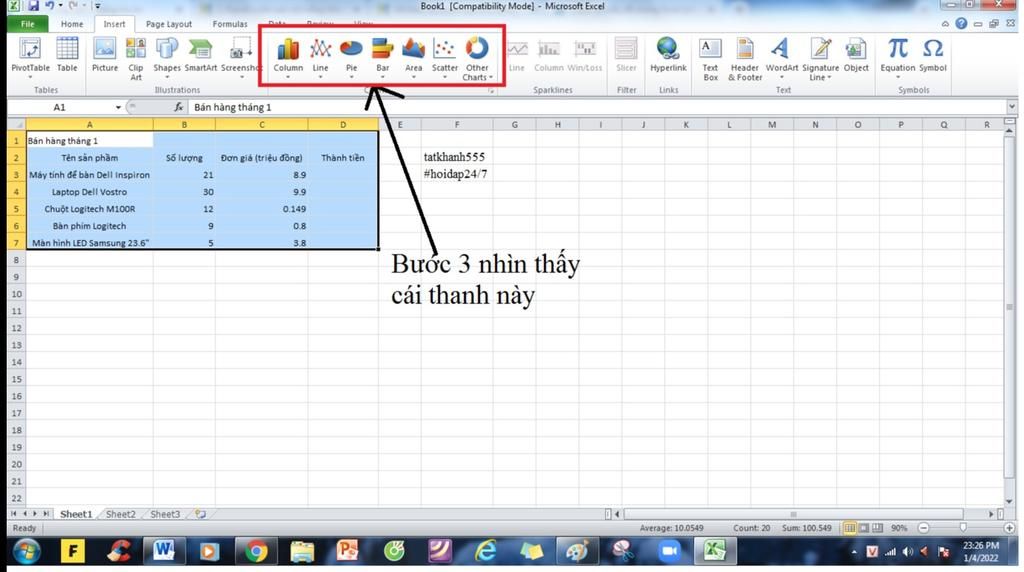The height and width of the screenshot is (572, 1024).
Task: Open PowerPoint from taskbar
Action: tap(347, 552)
